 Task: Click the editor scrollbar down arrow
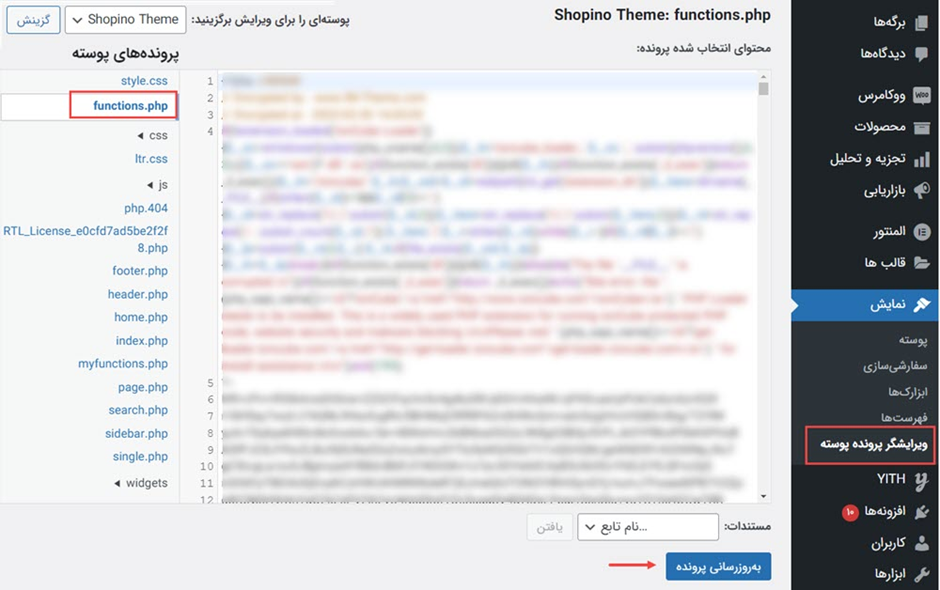pyautogui.click(x=763, y=496)
